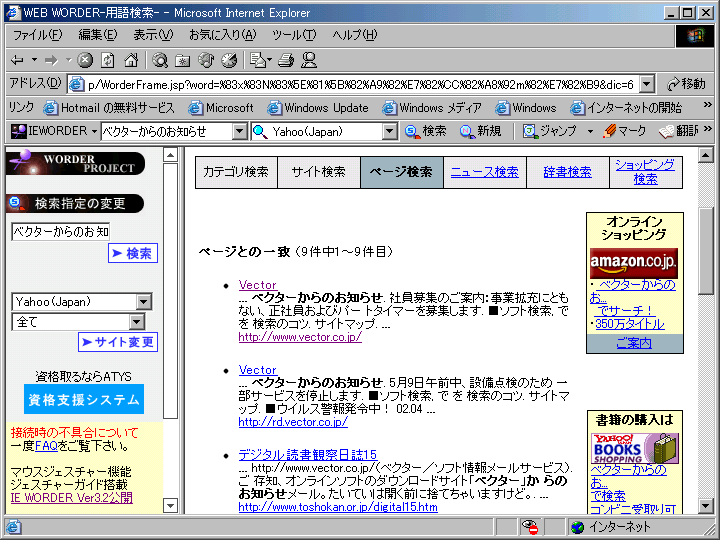This screenshot has height=540, width=720.
Task: Click the 移動 Go button
Action: pyautogui.click(x=686, y=84)
